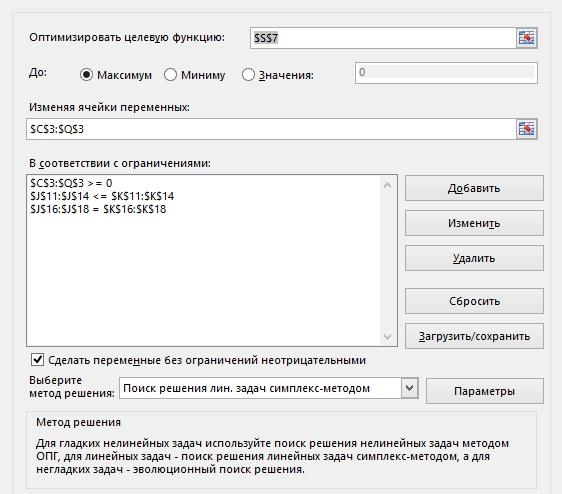Select the Миниму radio button
The height and width of the screenshot is (494, 562).
170,75
